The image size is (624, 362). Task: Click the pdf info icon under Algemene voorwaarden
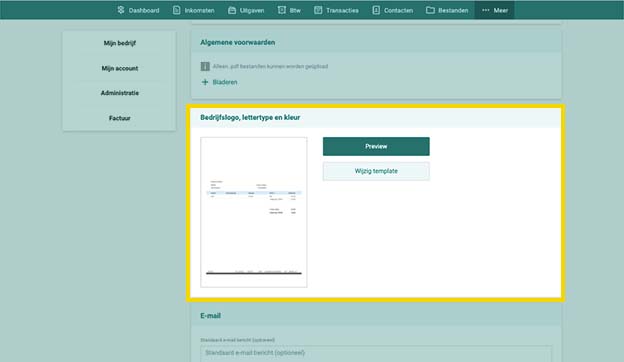(x=205, y=66)
